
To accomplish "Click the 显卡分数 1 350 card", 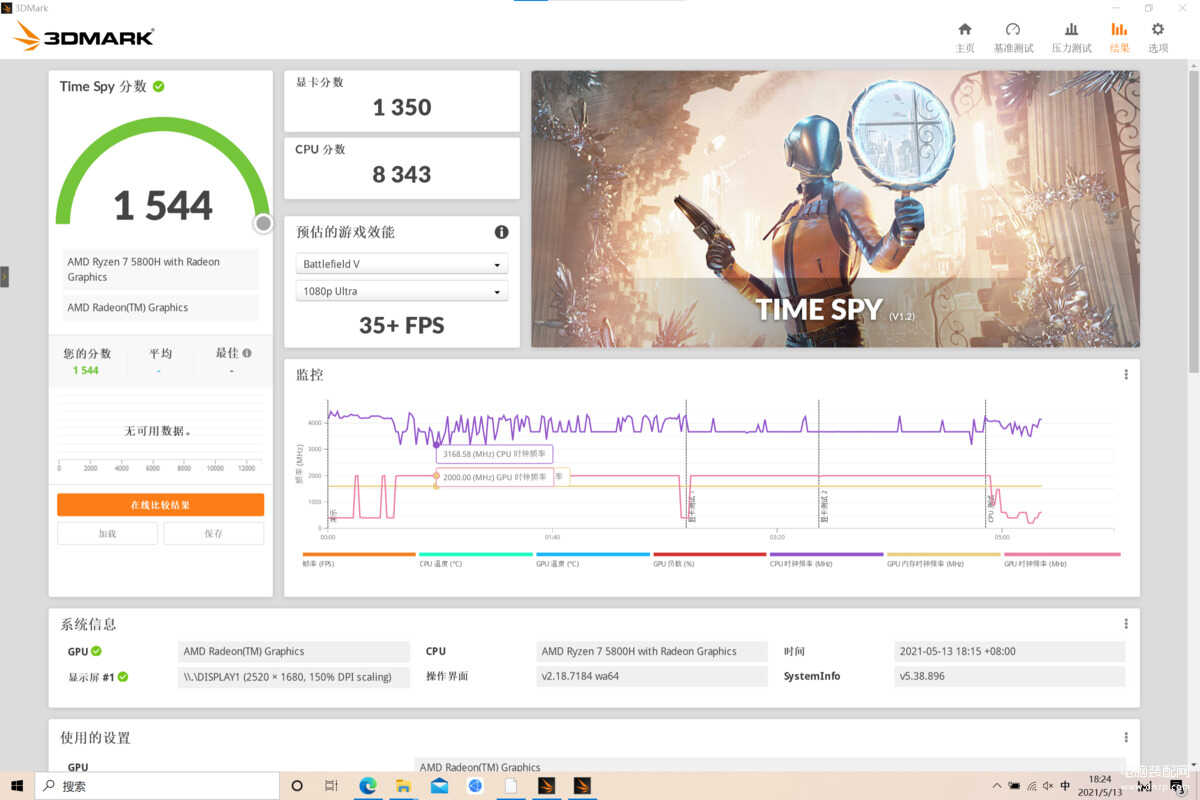I will [402, 101].
